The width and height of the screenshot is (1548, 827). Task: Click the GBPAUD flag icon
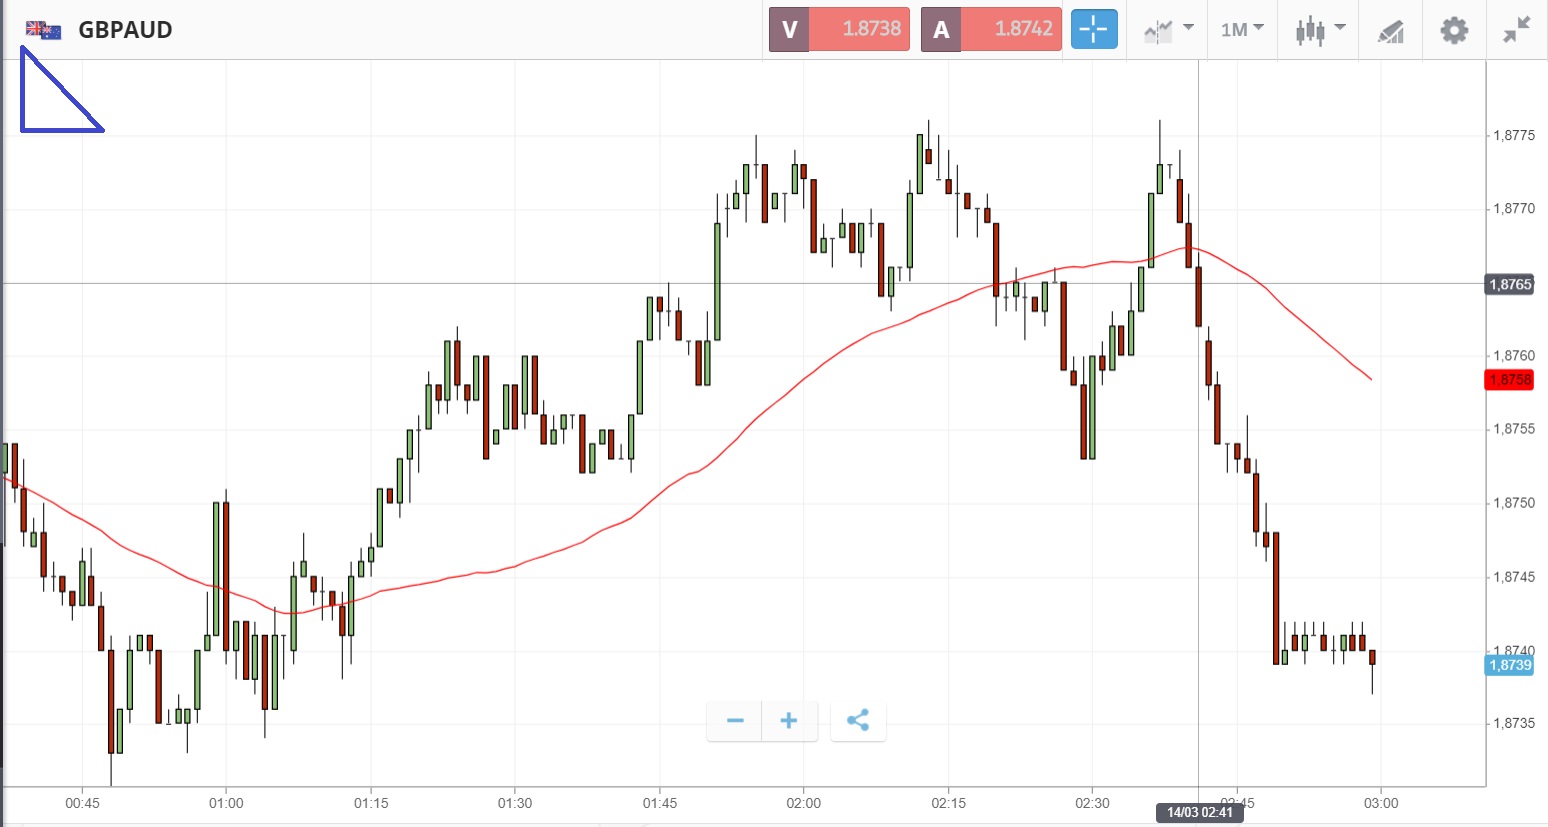[x=44, y=30]
